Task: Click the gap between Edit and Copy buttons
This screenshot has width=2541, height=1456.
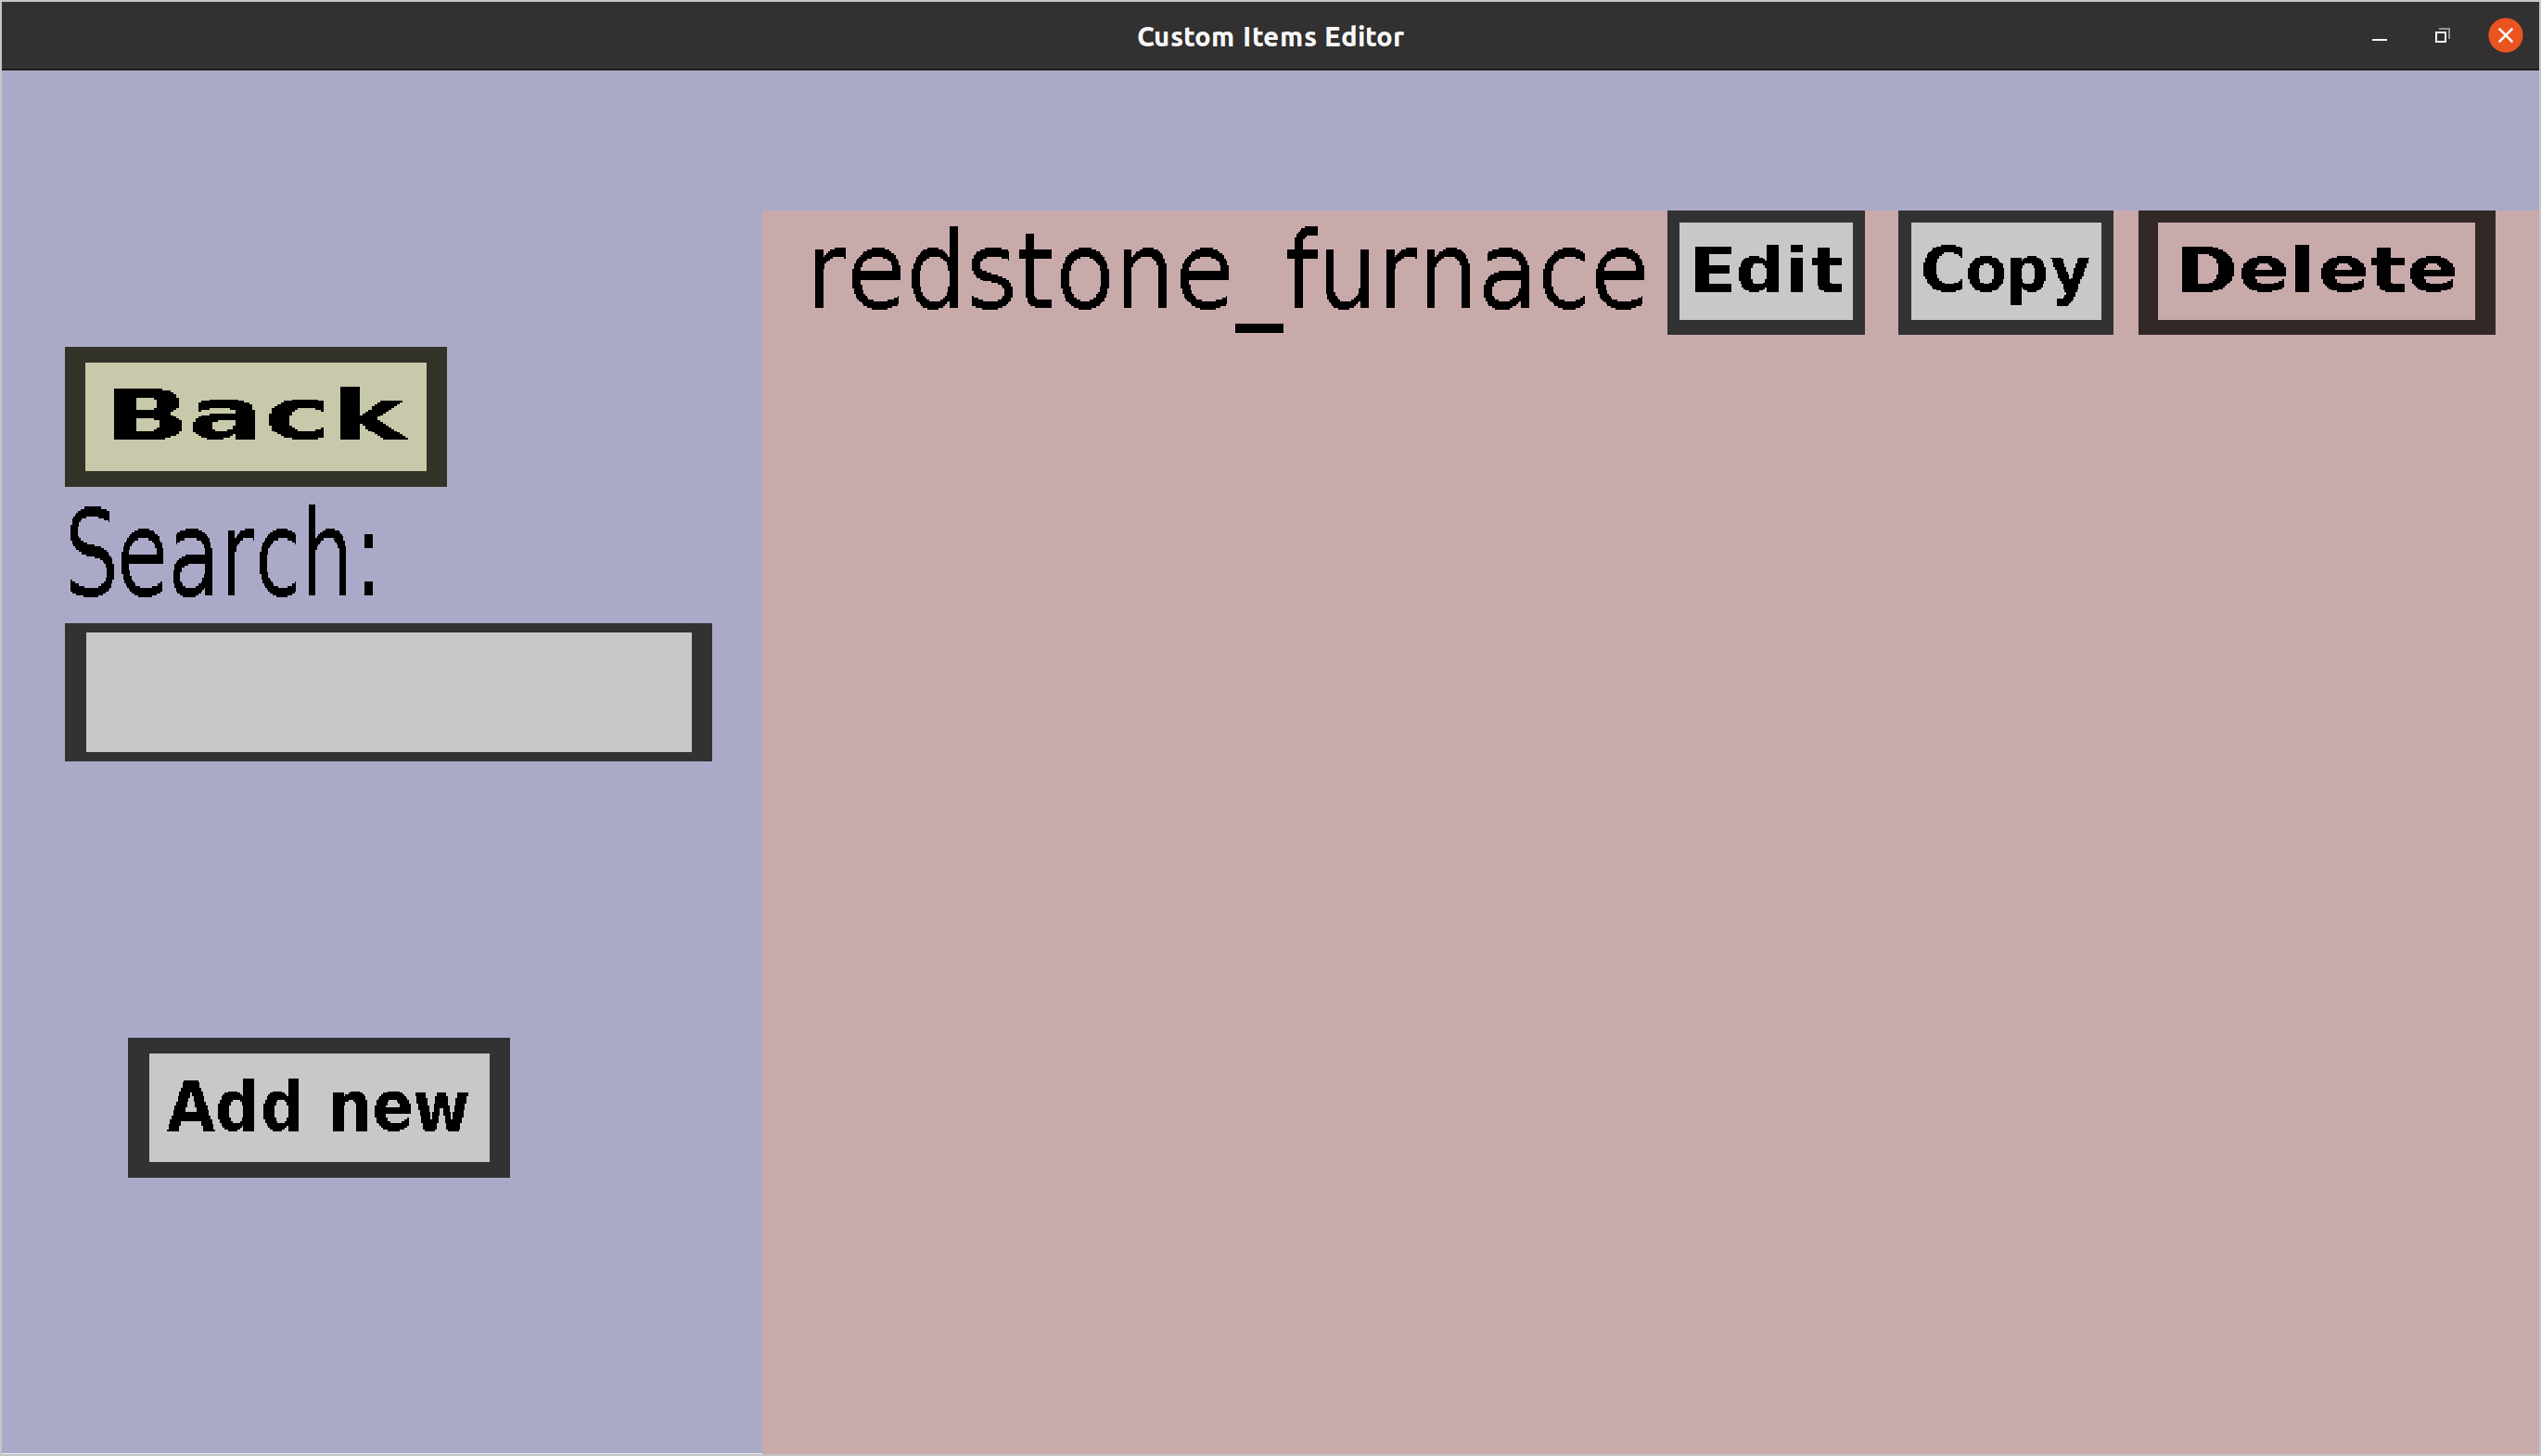Action: point(1881,272)
